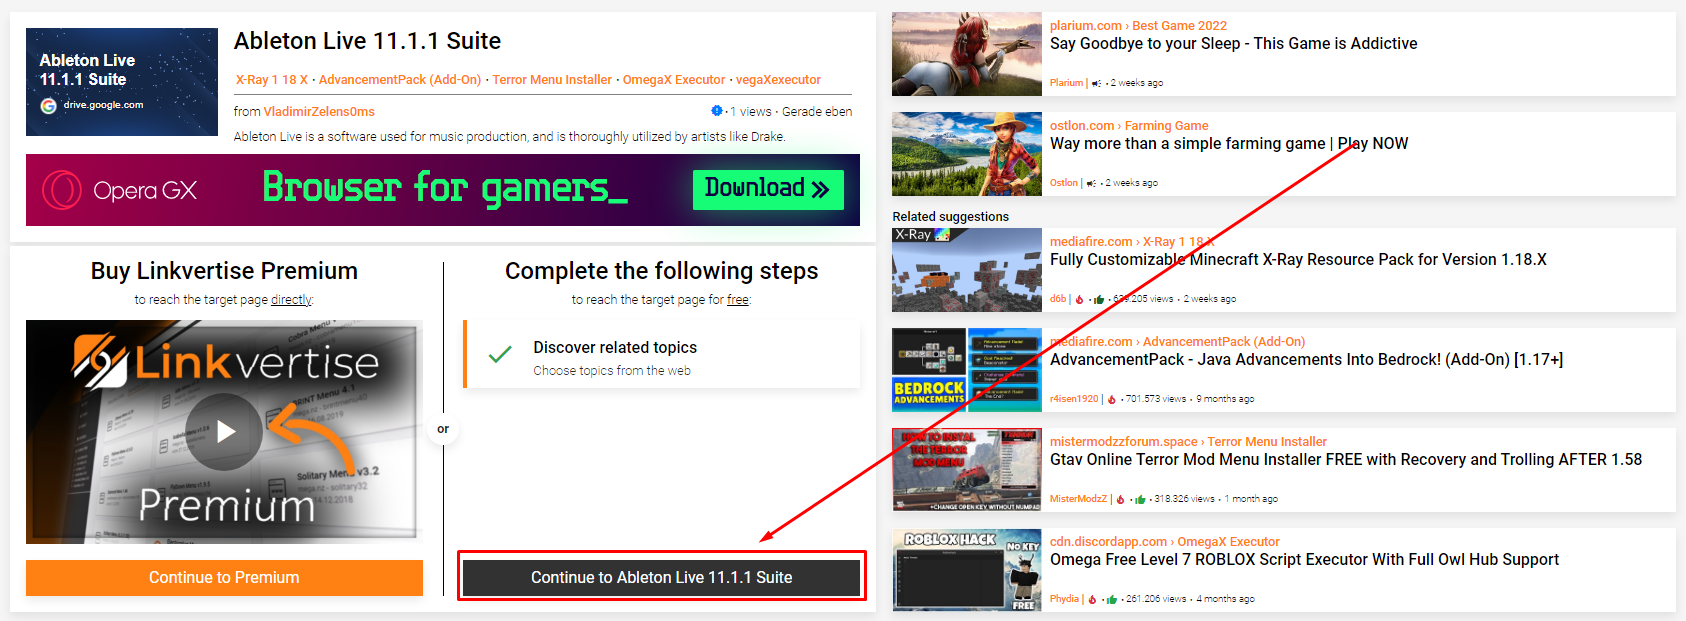
Task: Click the fire icon next to d6b
Action: coord(1080,299)
